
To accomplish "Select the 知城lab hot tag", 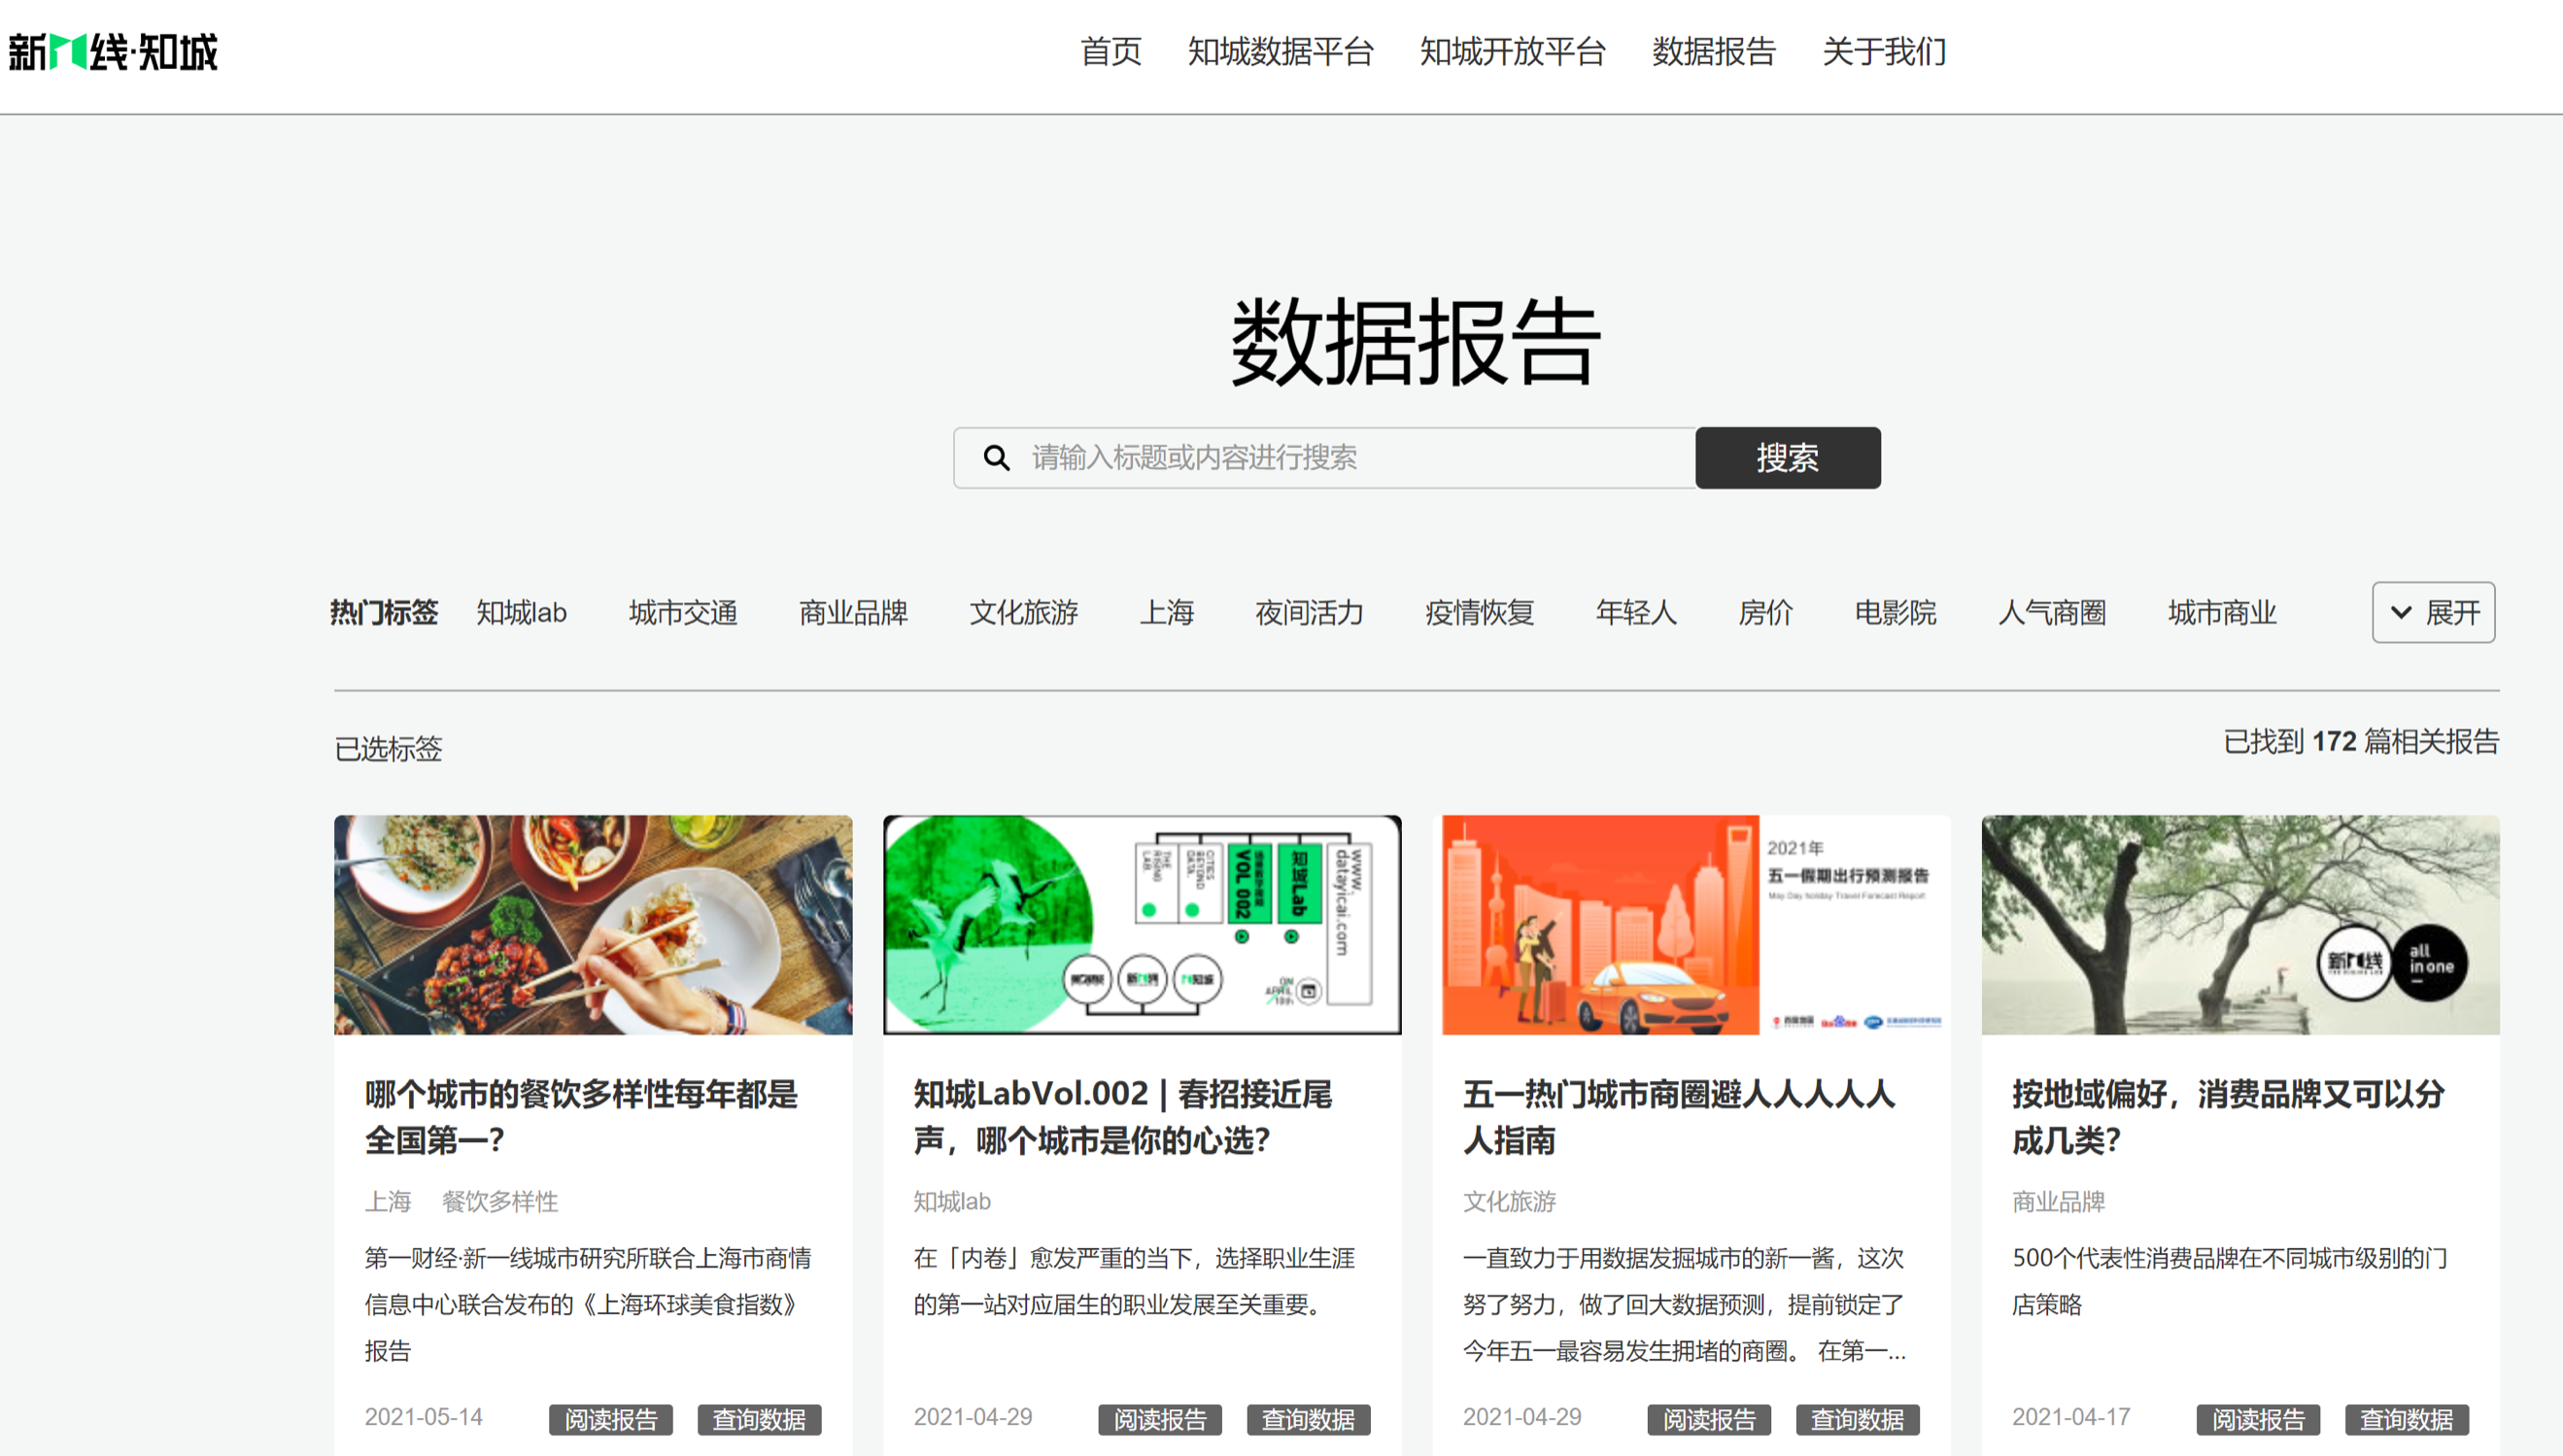I will pyautogui.click(x=521, y=612).
